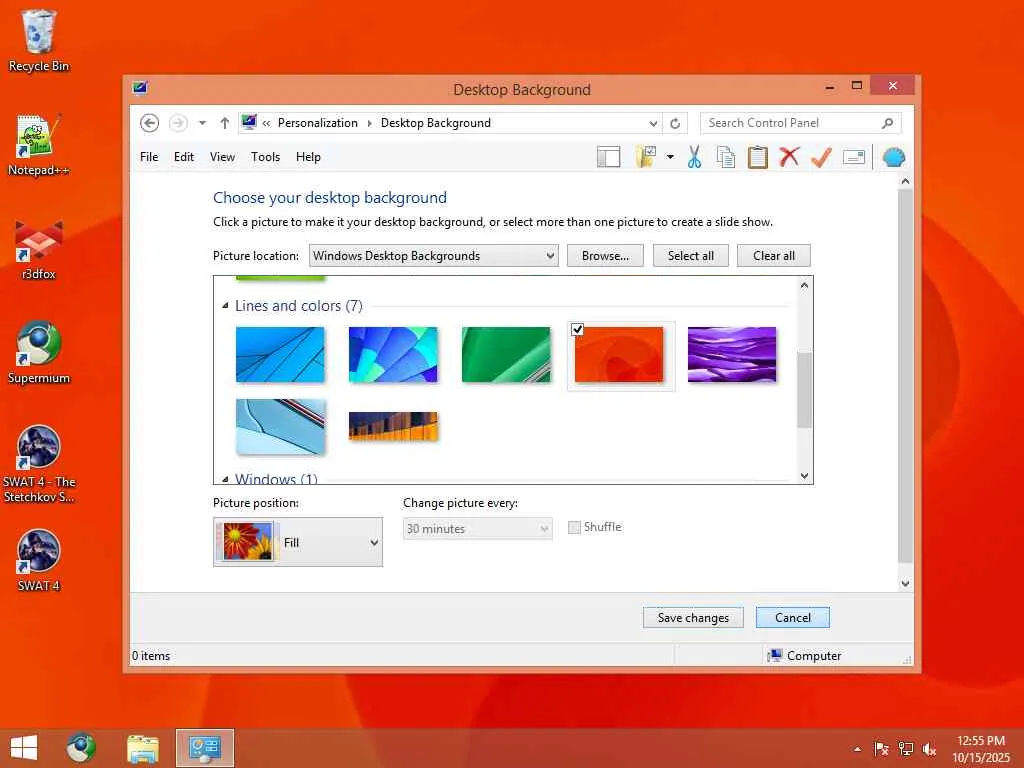Screen dimensions: 1024x768
Task: Select the green wallpaper thumbnail
Action: click(506, 355)
